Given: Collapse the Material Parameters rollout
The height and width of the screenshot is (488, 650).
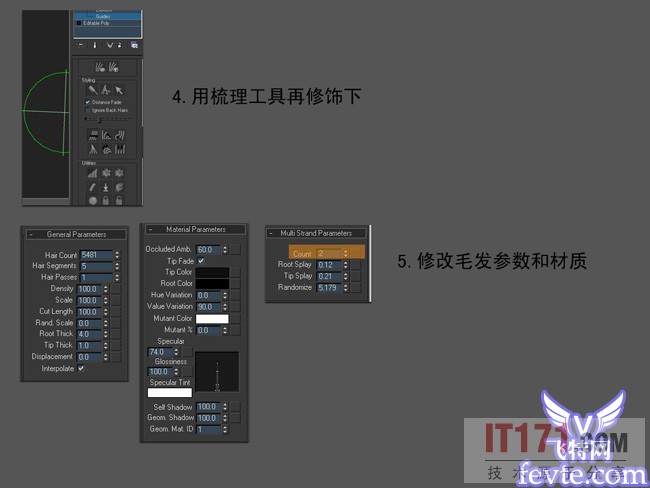Looking at the screenshot, I should pos(147,229).
